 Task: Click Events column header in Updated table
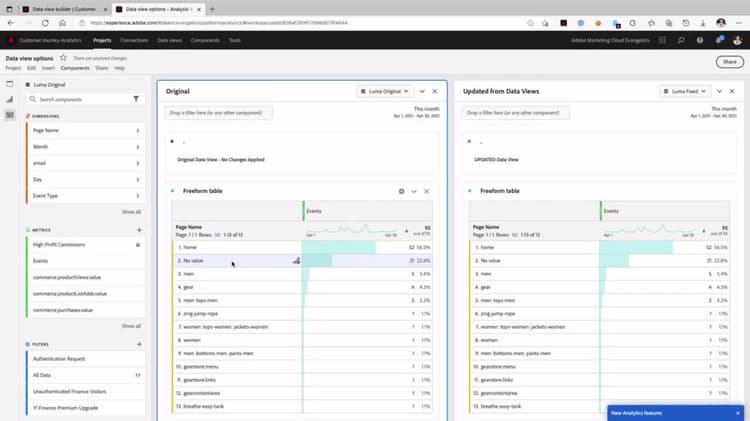(x=665, y=211)
